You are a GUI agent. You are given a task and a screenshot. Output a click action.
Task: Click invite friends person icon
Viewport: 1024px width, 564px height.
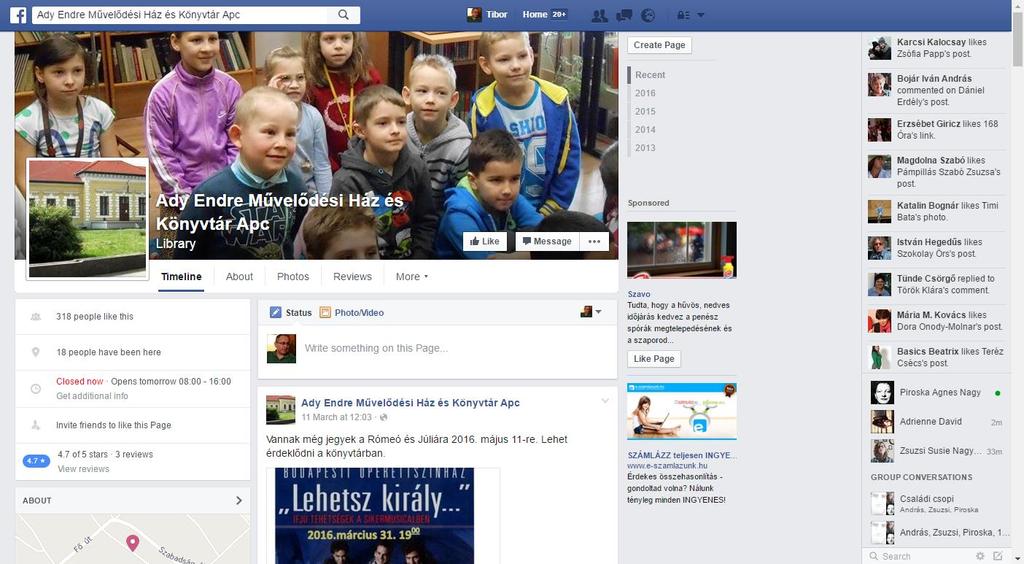tap(36, 425)
